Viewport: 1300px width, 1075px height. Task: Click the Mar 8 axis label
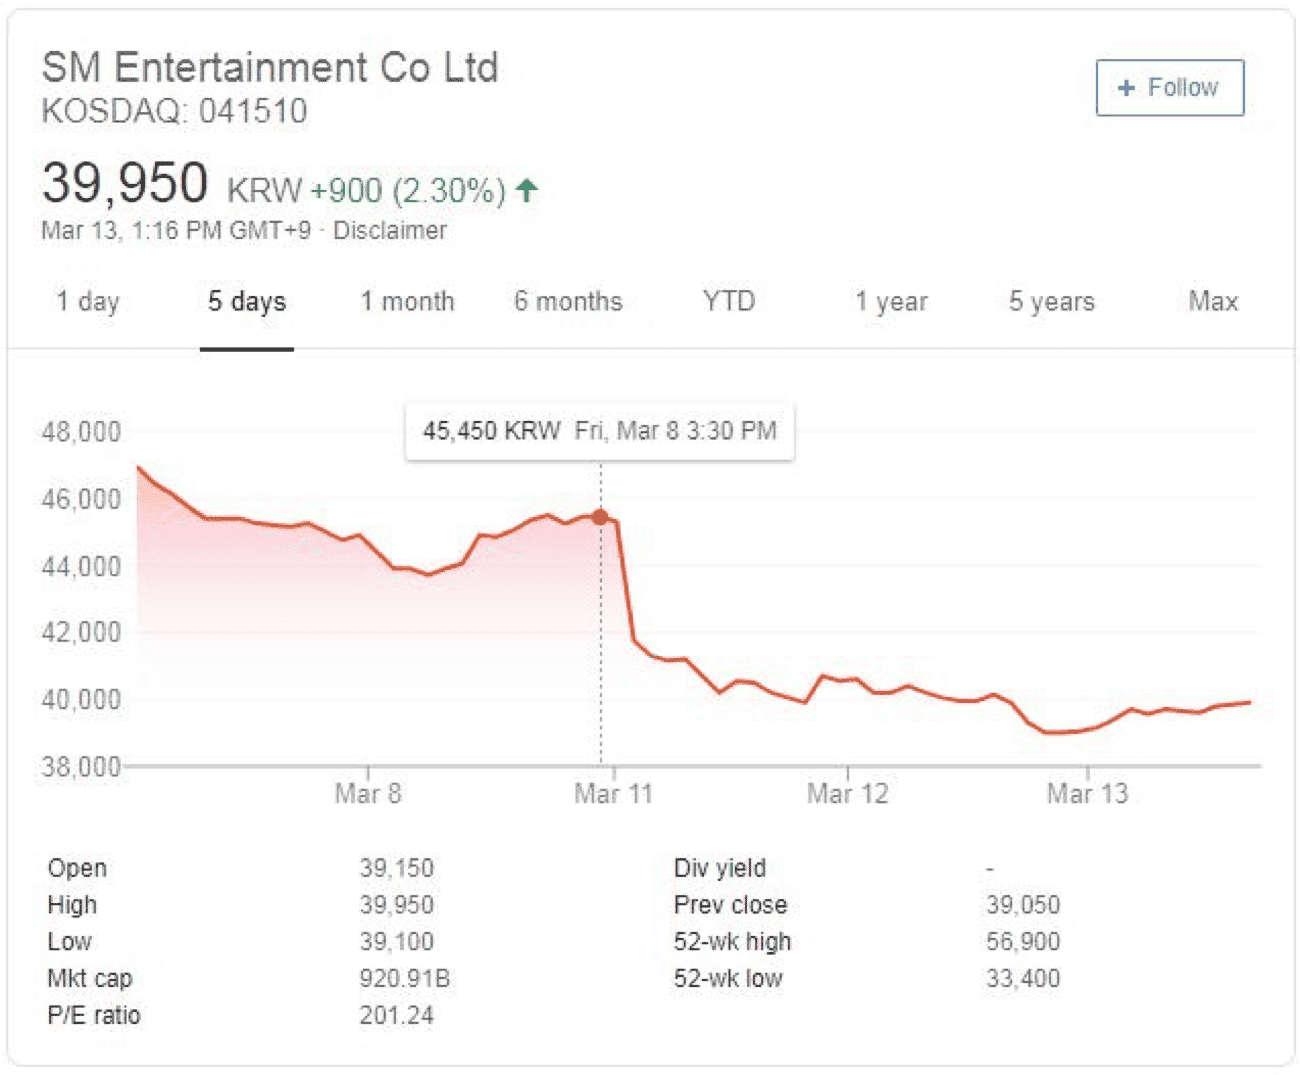(368, 794)
